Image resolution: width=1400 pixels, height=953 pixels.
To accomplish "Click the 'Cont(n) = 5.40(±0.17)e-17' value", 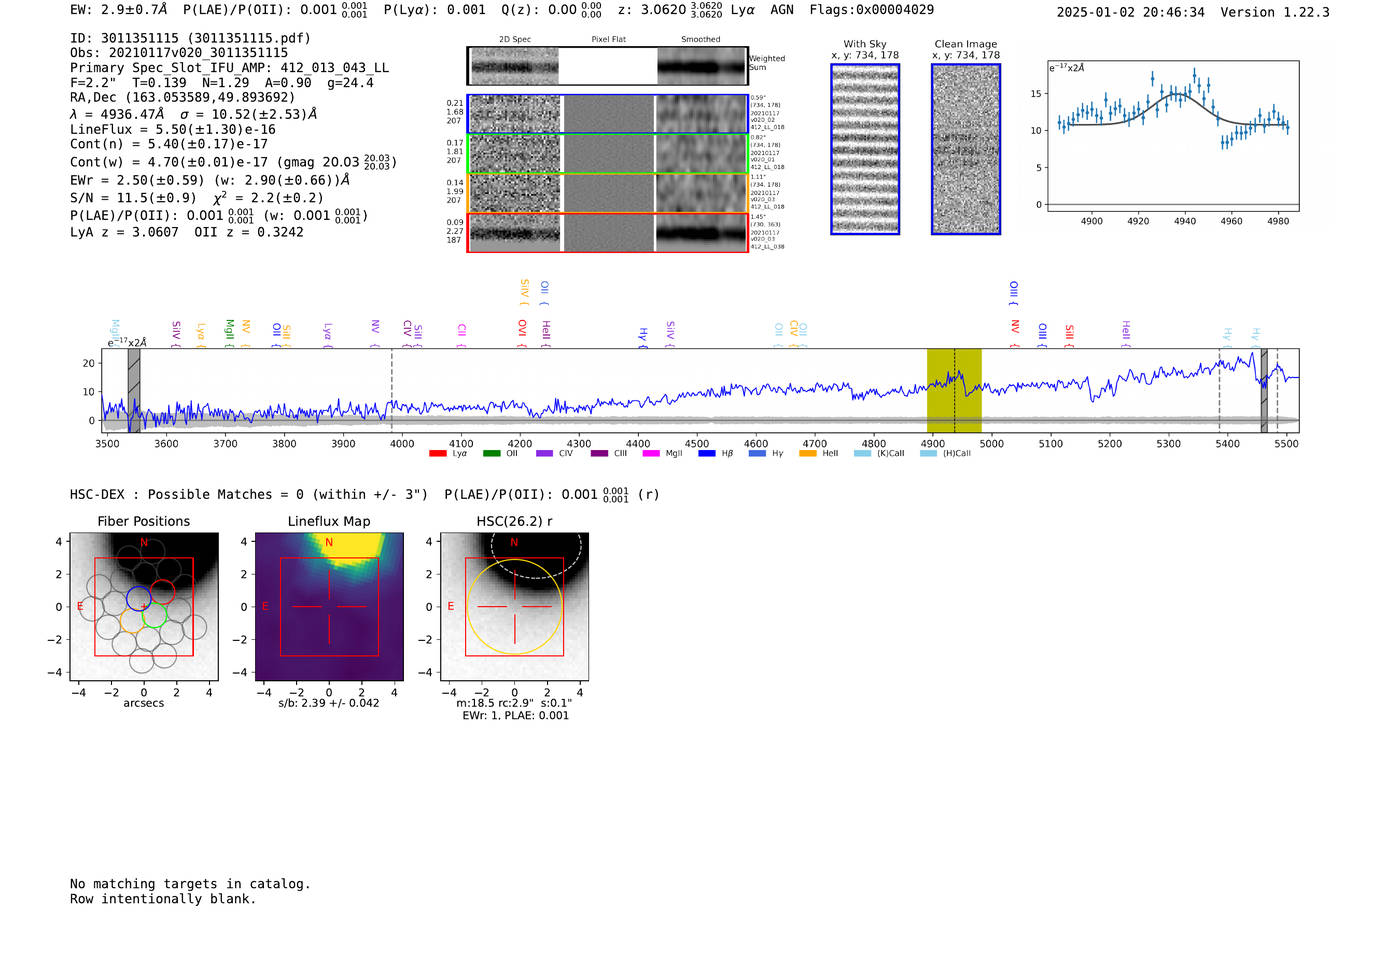I will (169, 144).
